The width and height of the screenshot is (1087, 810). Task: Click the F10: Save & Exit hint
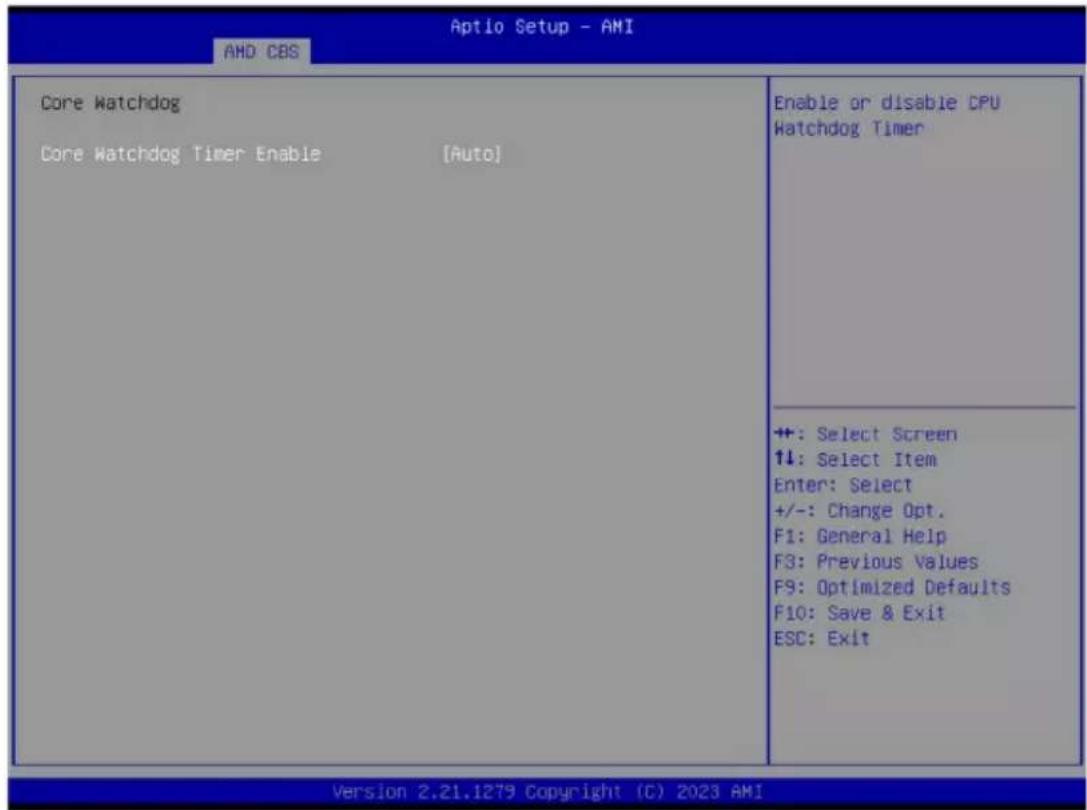pos(860,613)
